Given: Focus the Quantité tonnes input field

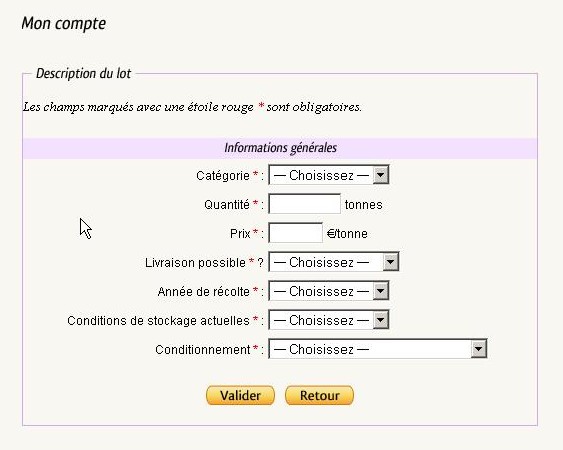Looking at the screenshot, I should (304, 204).
